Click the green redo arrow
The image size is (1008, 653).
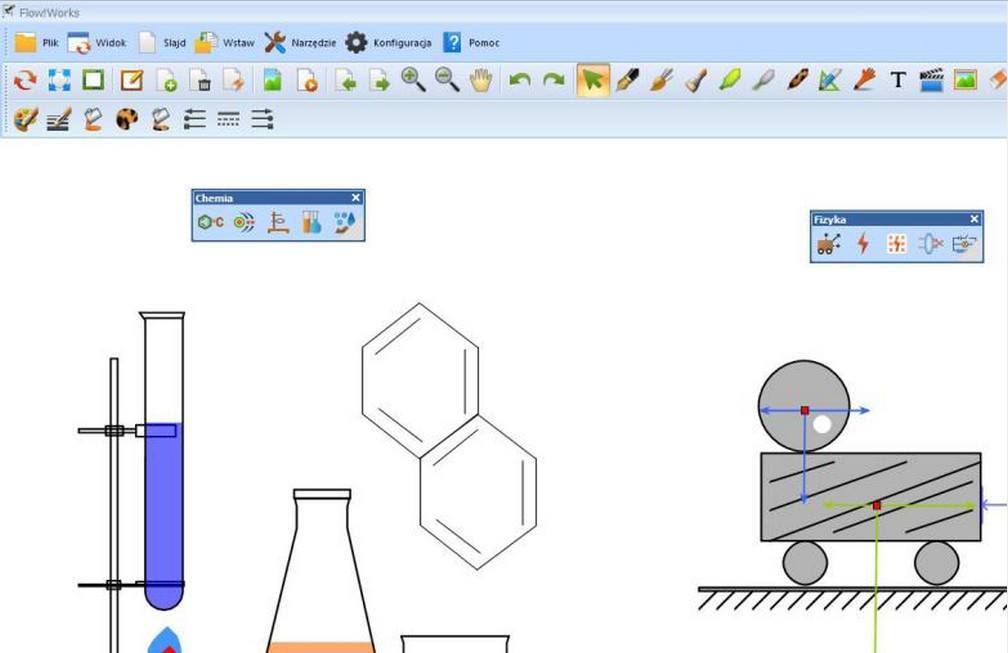click(x=554, y=80)
